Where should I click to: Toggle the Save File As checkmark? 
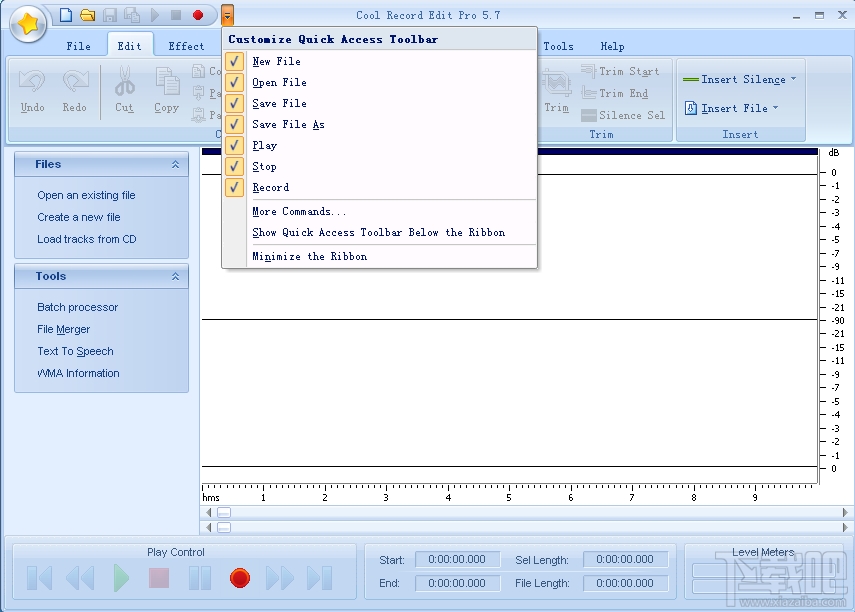pyautogui.click(x=234, y=124)
